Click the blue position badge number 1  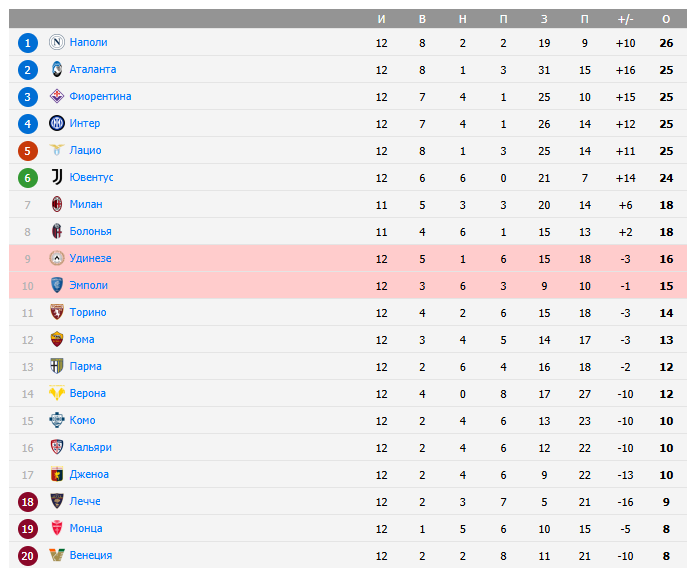tap(28, 42)
